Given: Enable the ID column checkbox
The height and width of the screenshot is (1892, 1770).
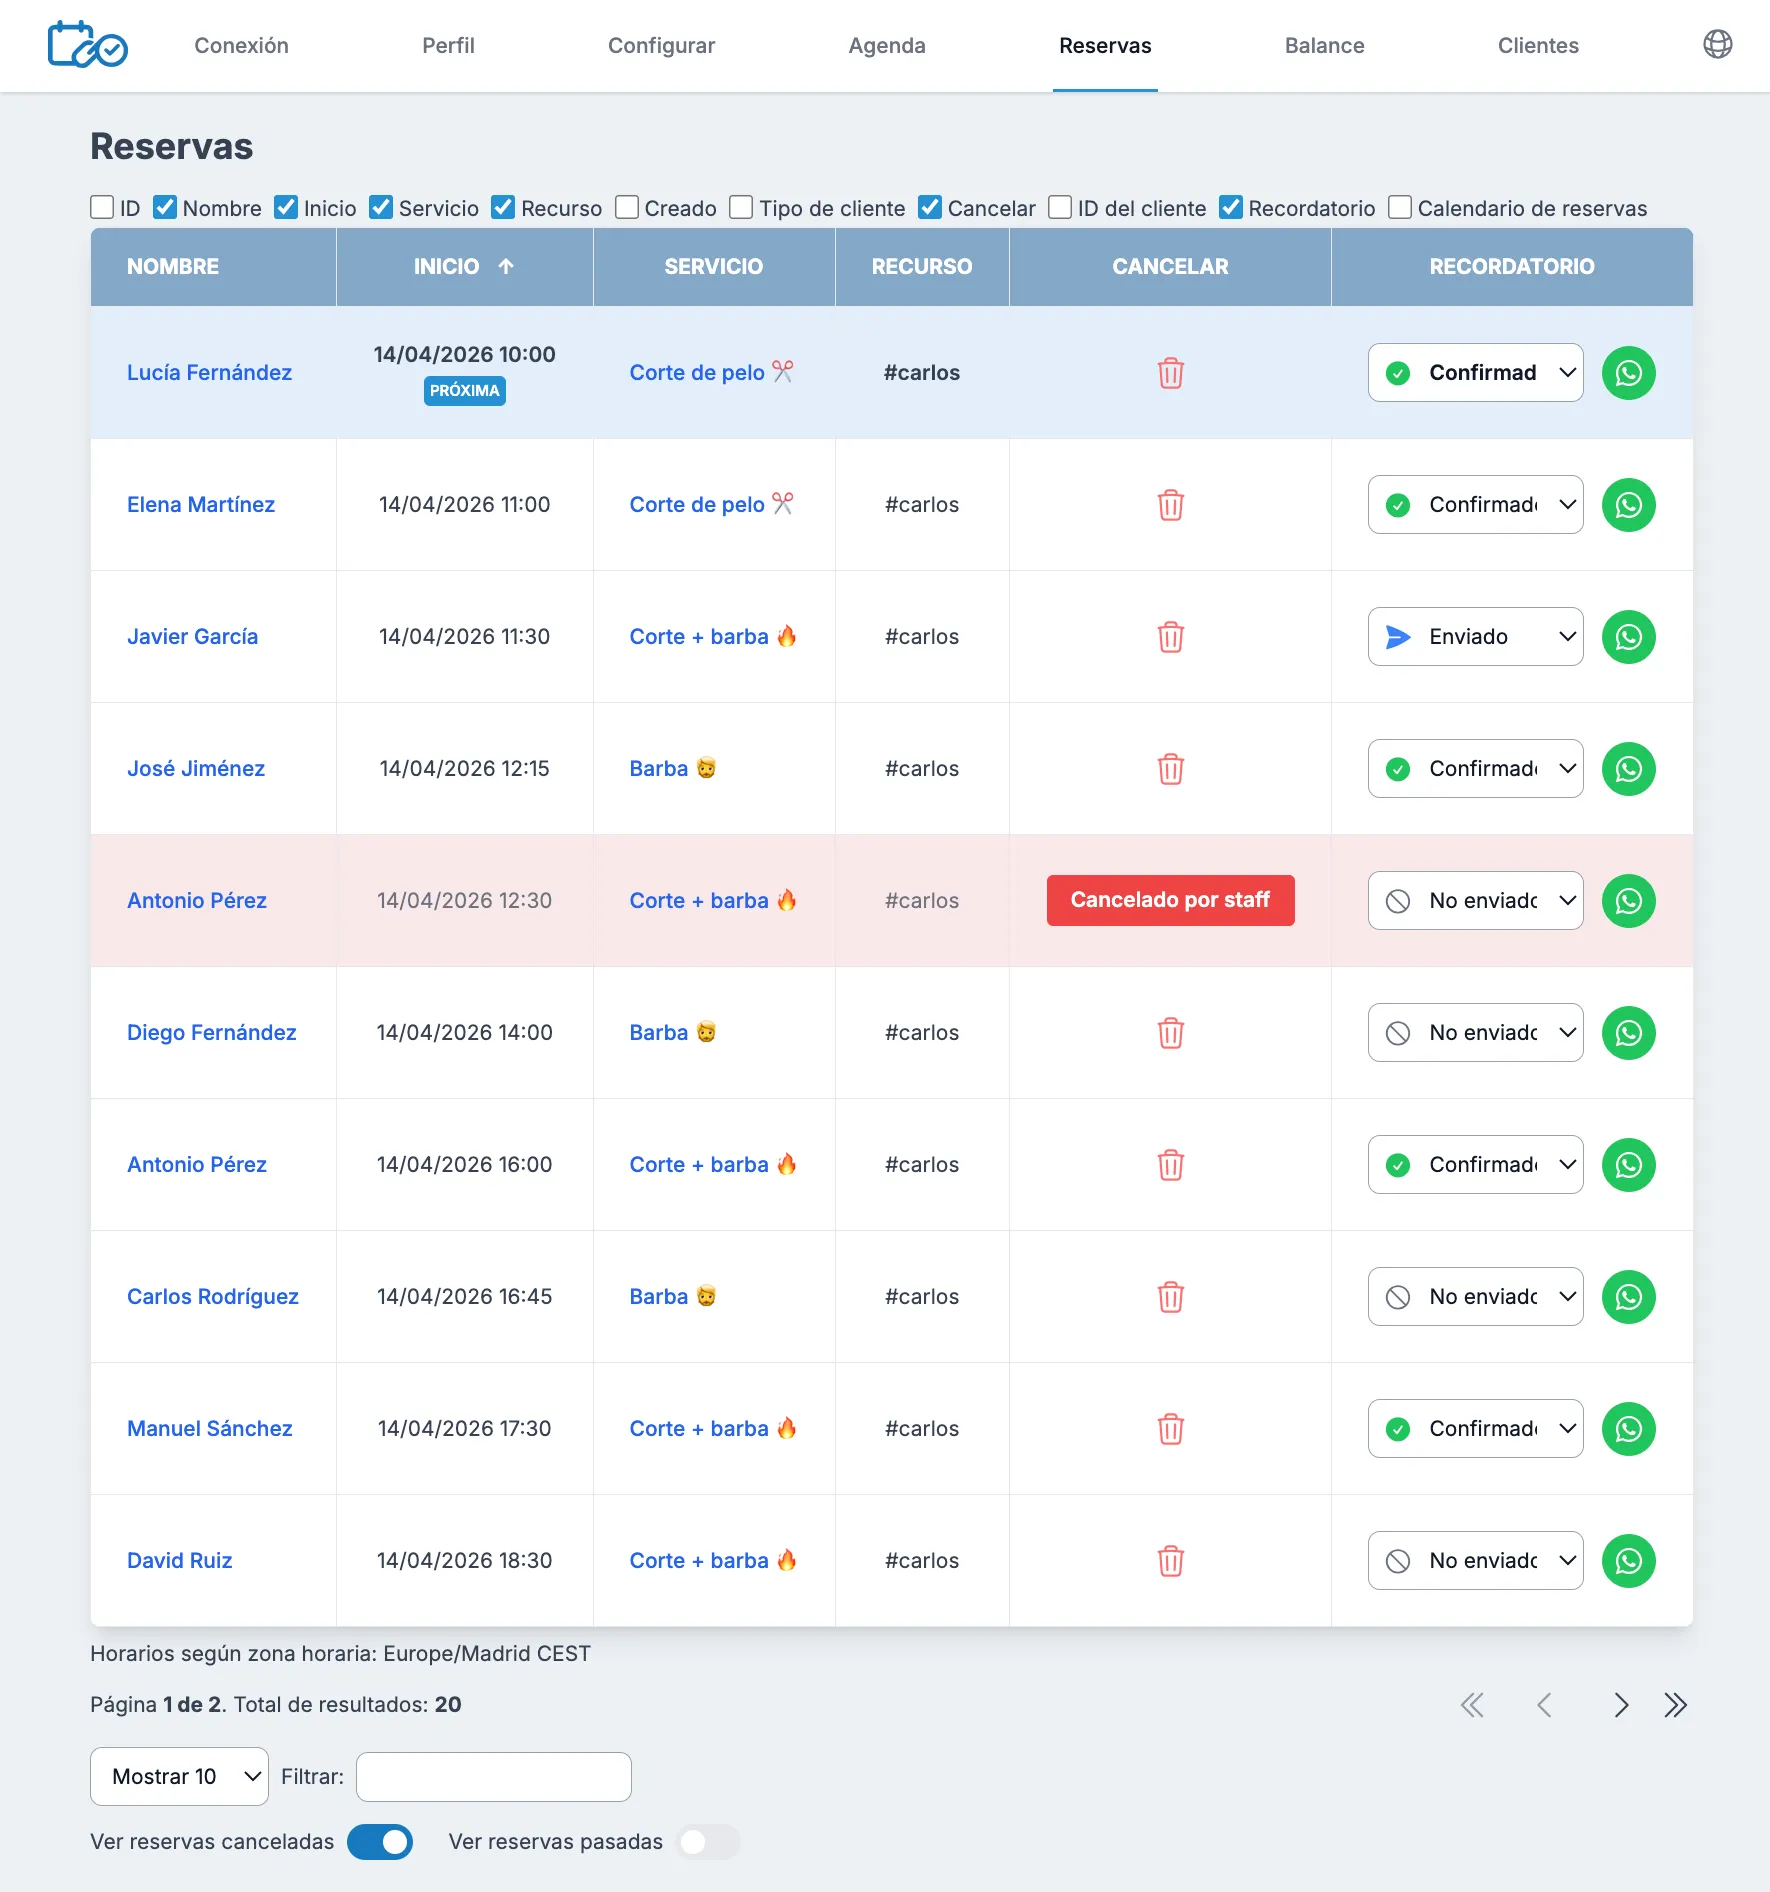Looking at the screenshot, I should tap(102, 208).
